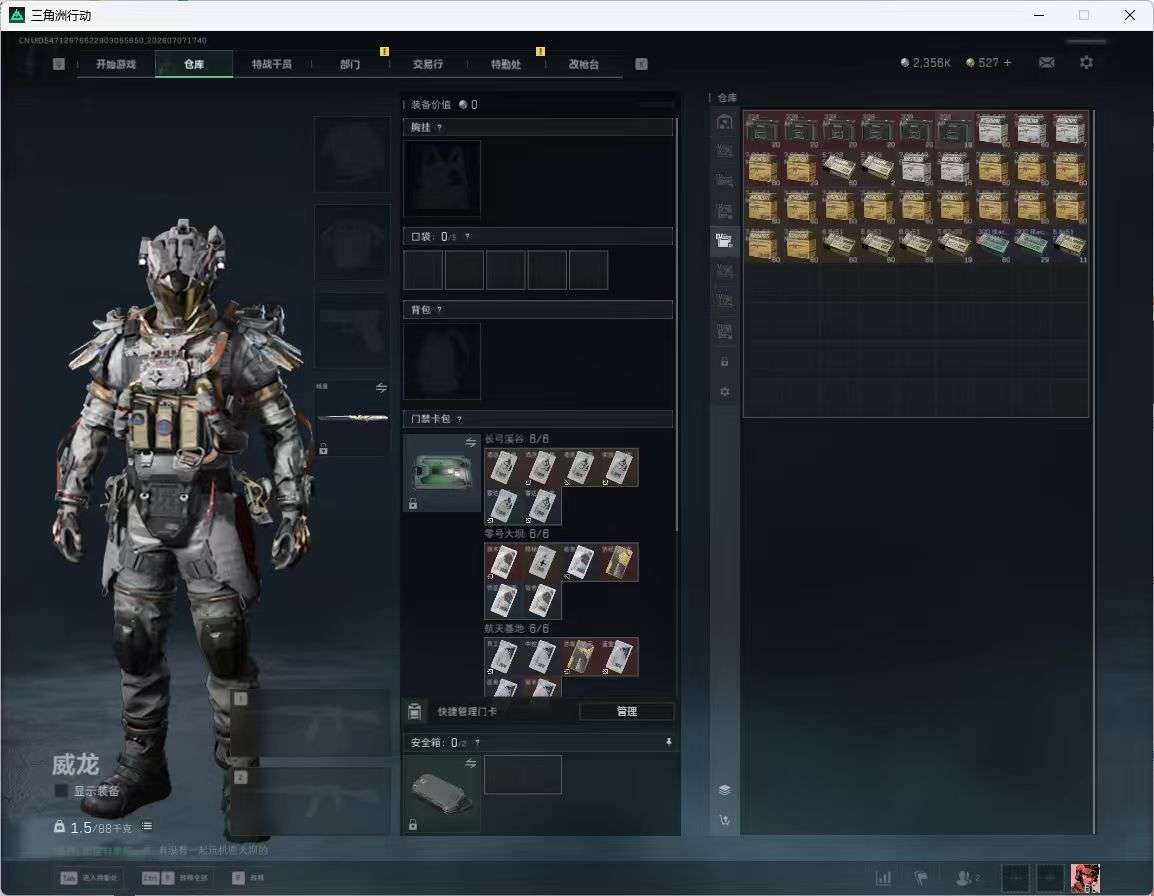
Task: Click the swap arrows on the key card case
Action: [x=470, y=442]
